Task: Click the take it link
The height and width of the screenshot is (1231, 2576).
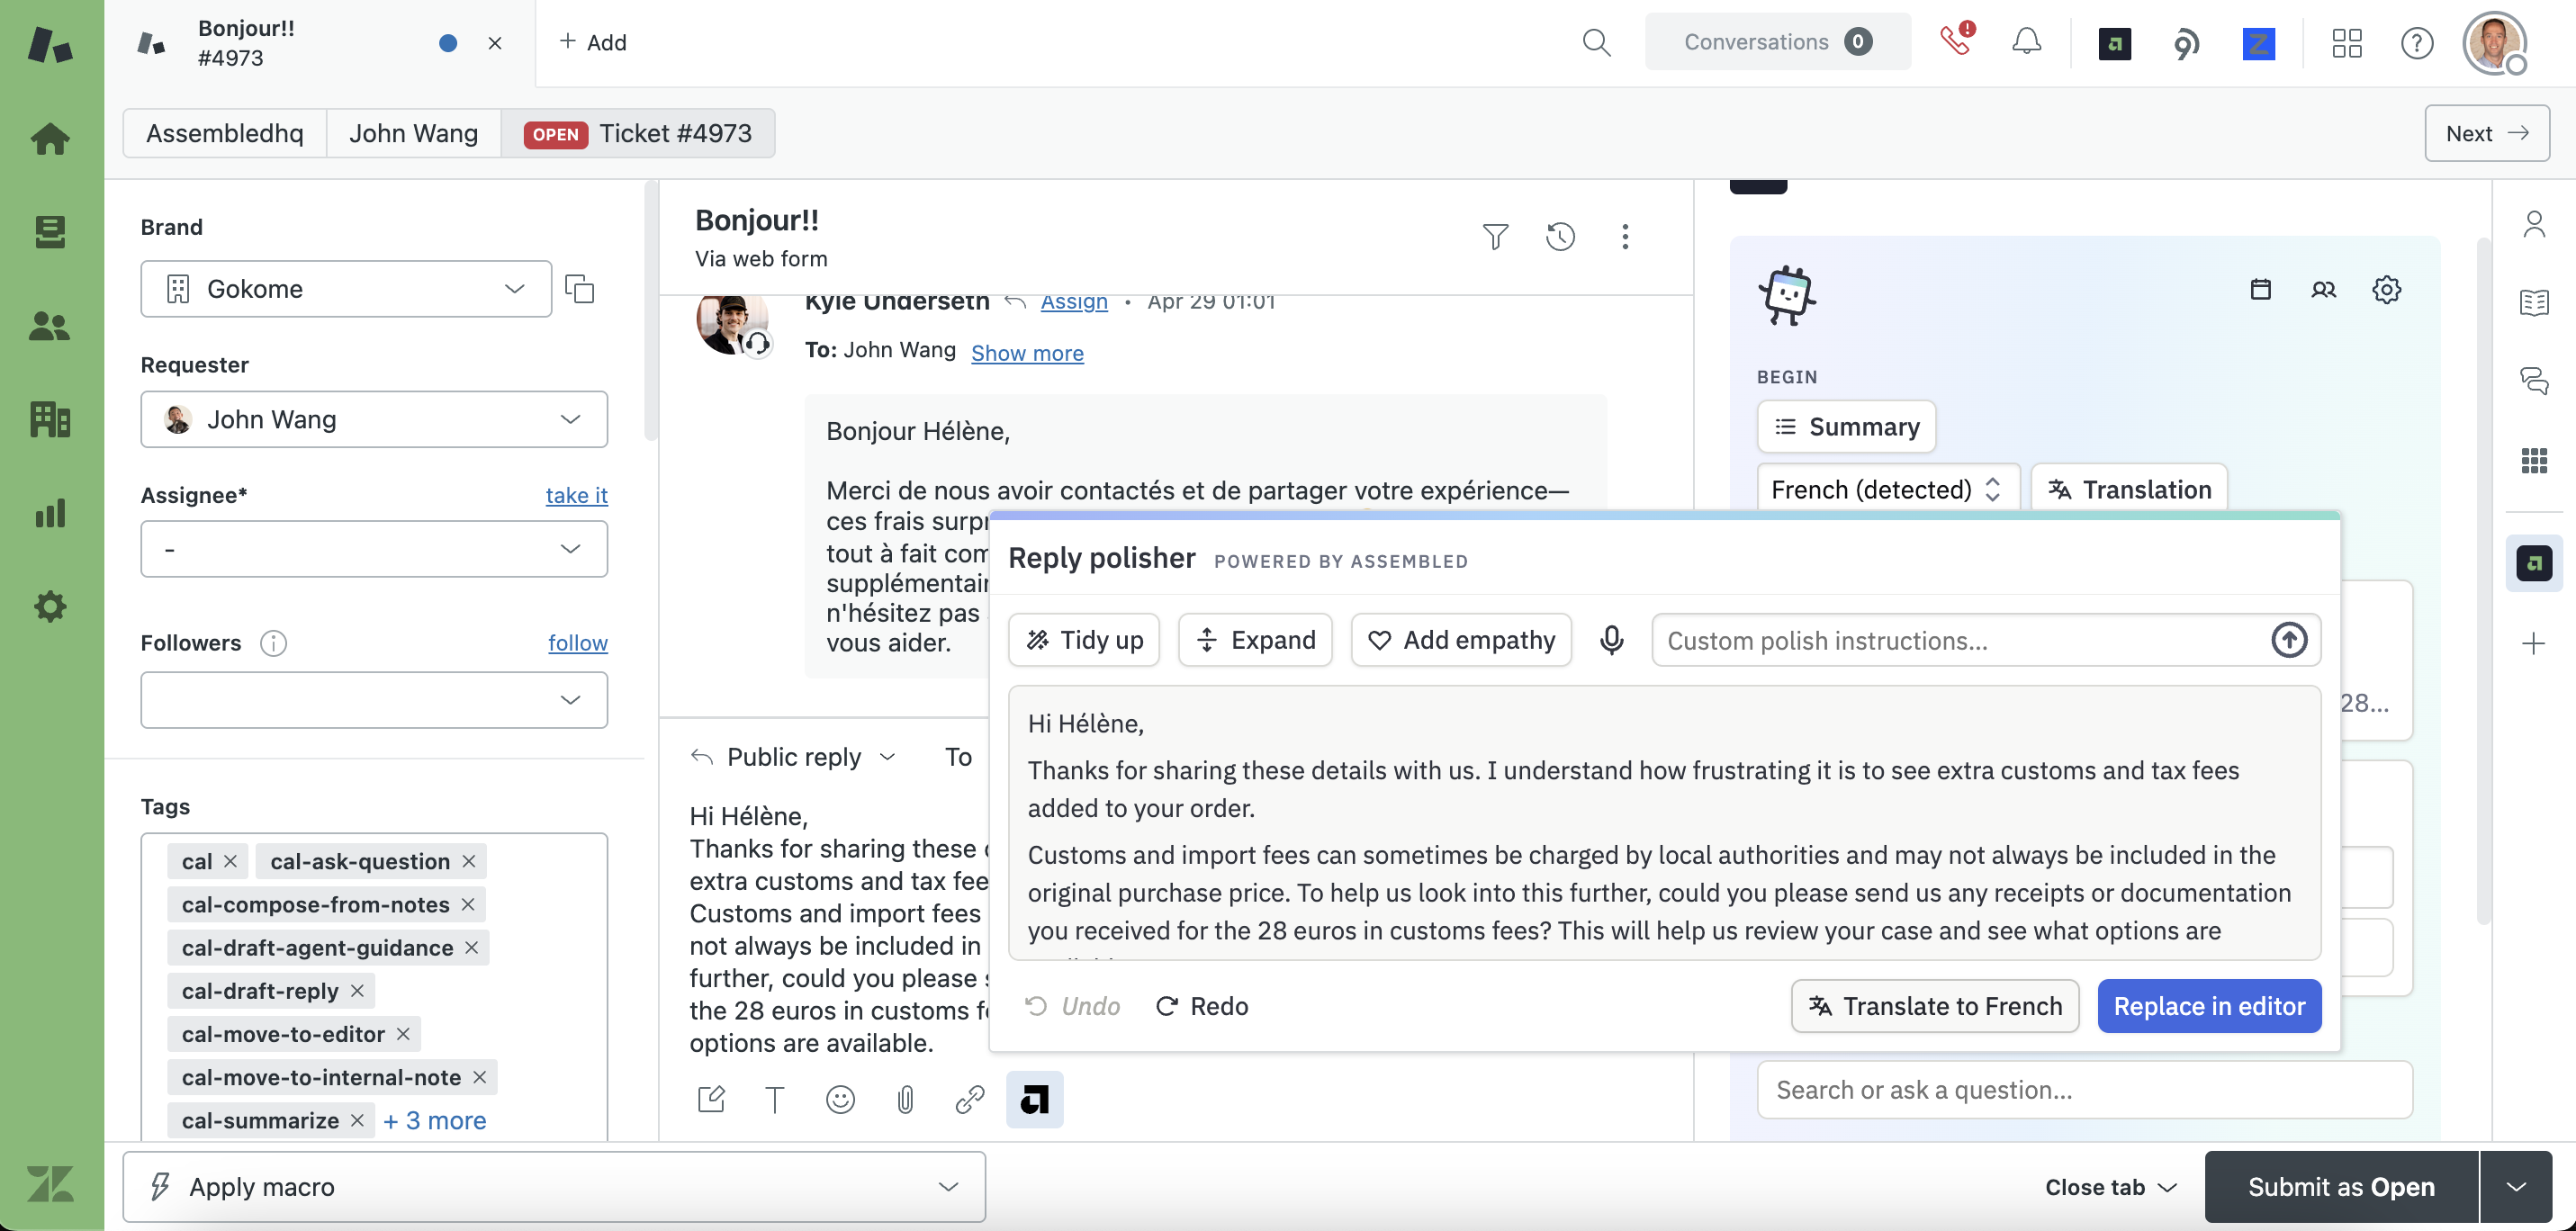Action: (x=576, y=496)
